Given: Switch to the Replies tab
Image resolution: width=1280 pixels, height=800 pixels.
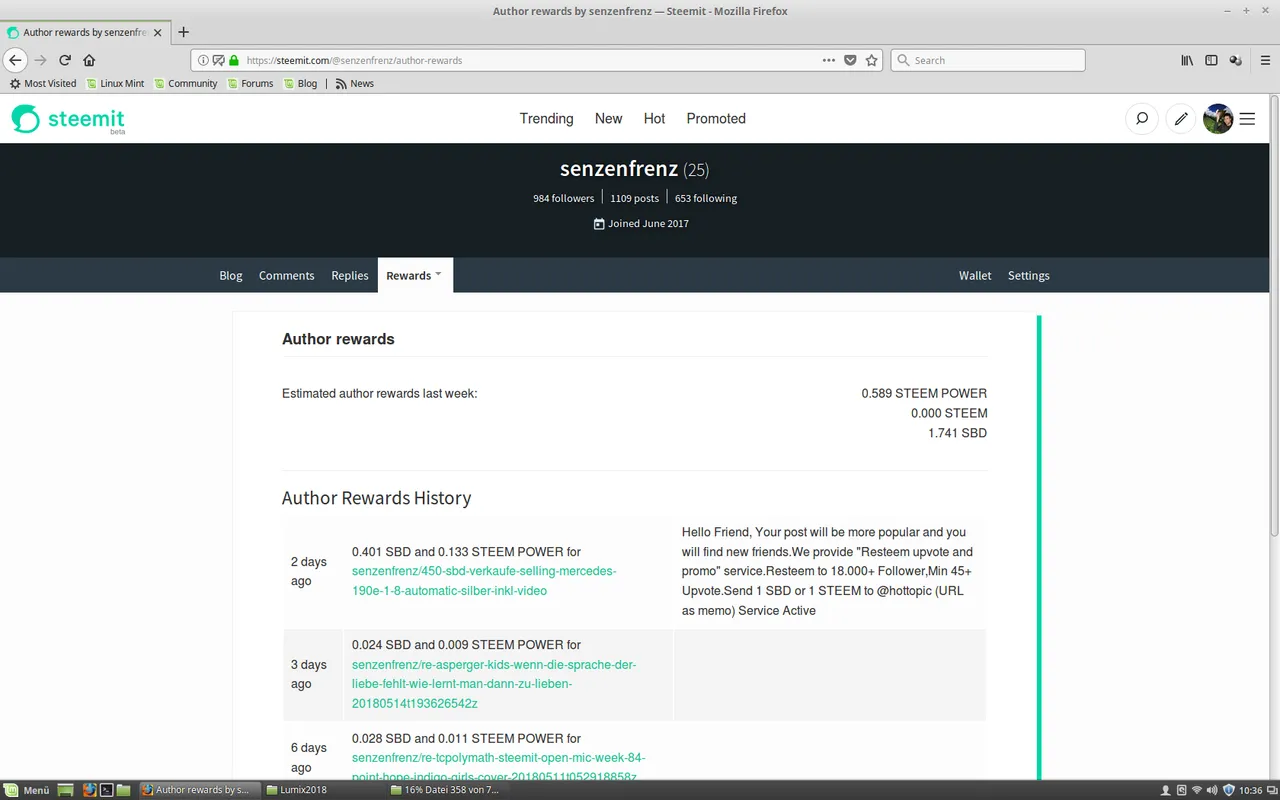Looking at the screenshot, I should click(350, 275).
